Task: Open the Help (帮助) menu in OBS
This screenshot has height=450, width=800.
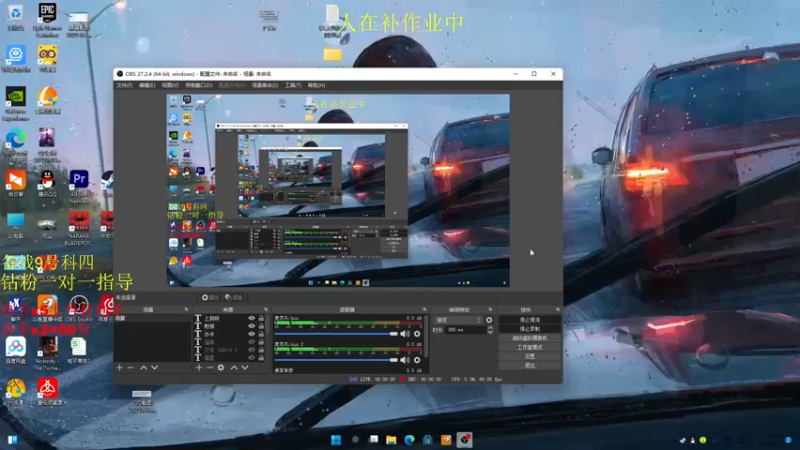Action: 316,85
